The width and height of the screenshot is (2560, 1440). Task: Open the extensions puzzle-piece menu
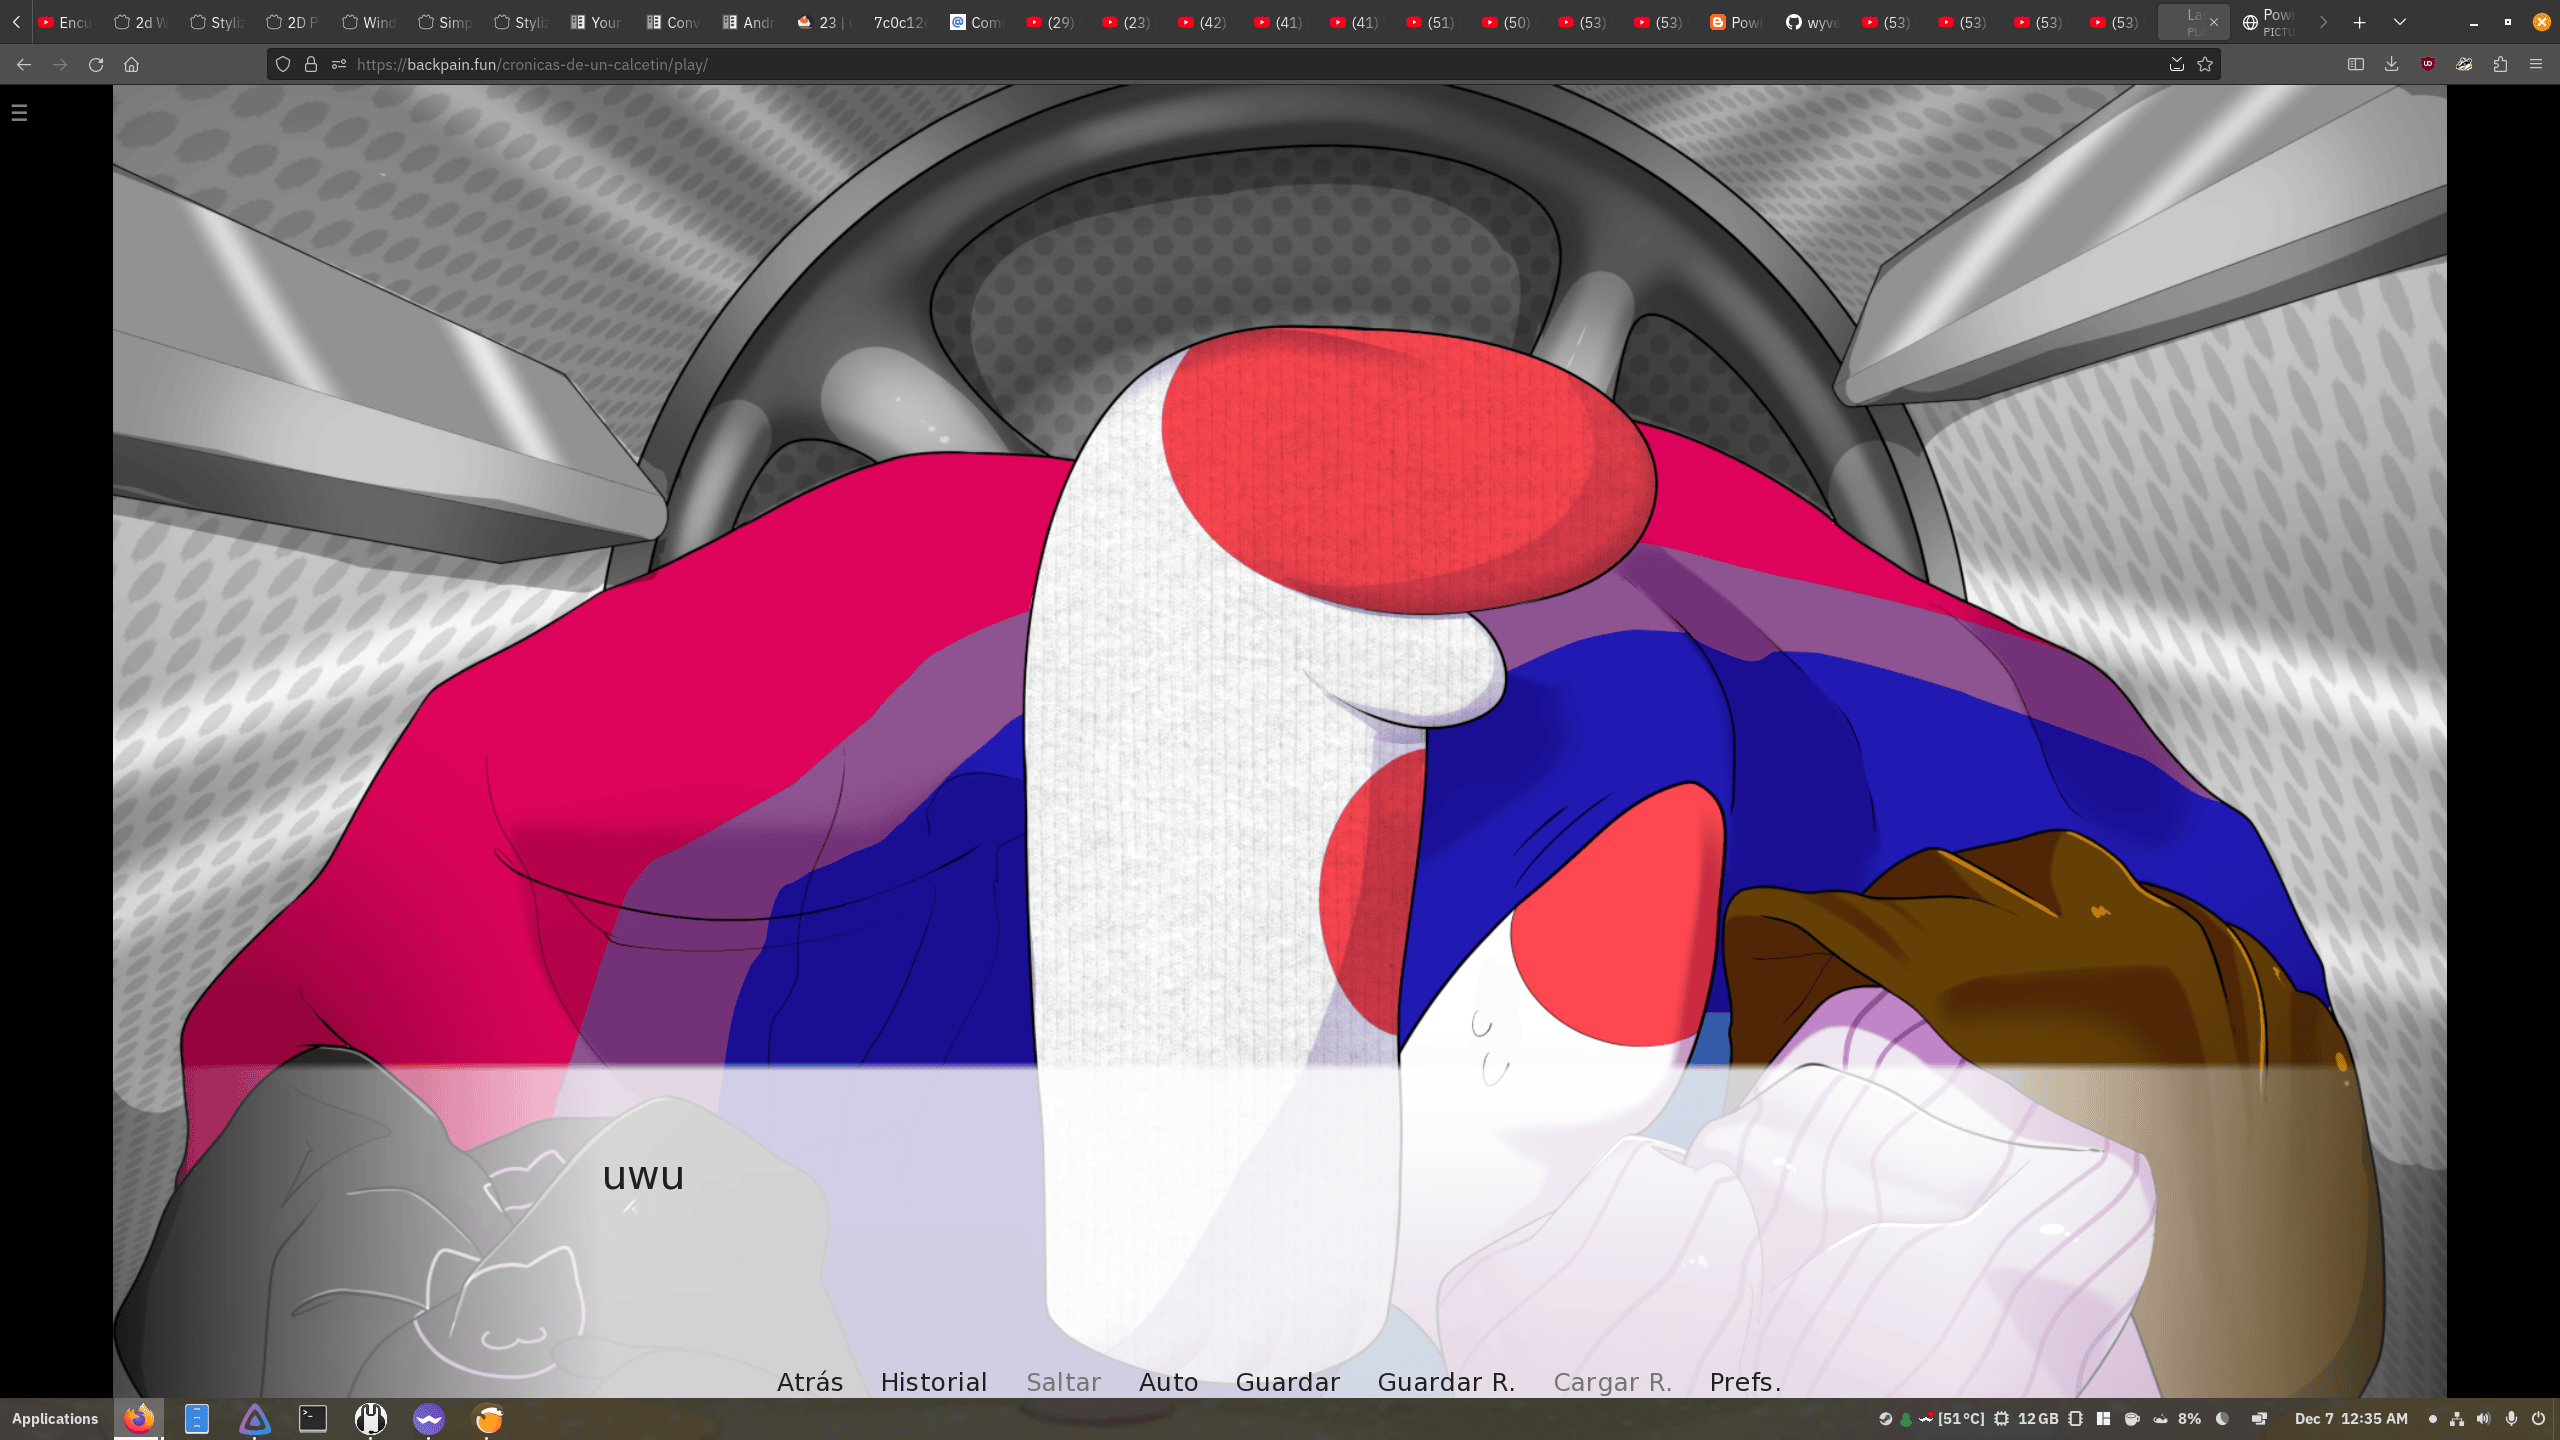pyautogui.click(x=2500, y=64)
